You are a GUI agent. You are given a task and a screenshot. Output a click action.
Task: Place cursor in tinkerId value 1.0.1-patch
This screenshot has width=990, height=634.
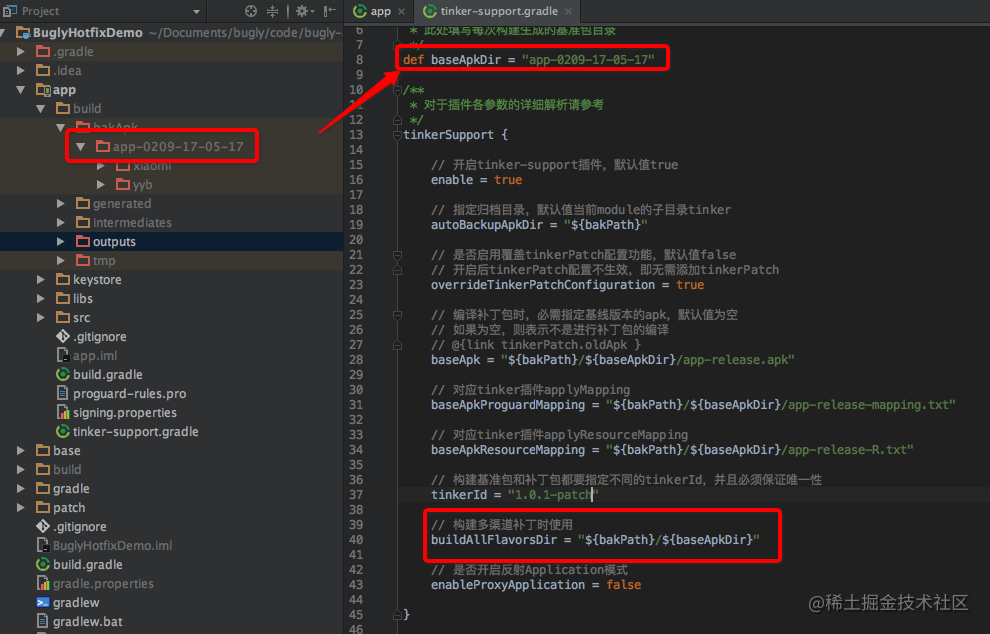click(552, 494)
